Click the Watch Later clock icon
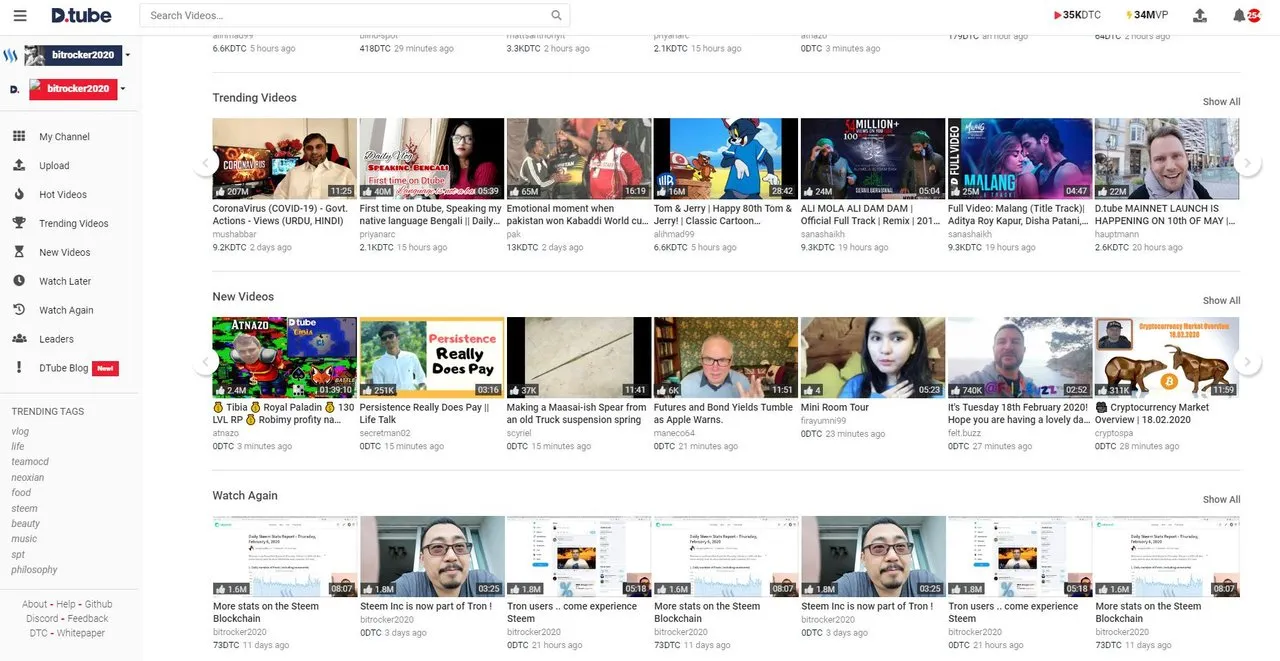This screenshot has height=661, width=1280. click(19, 281)
